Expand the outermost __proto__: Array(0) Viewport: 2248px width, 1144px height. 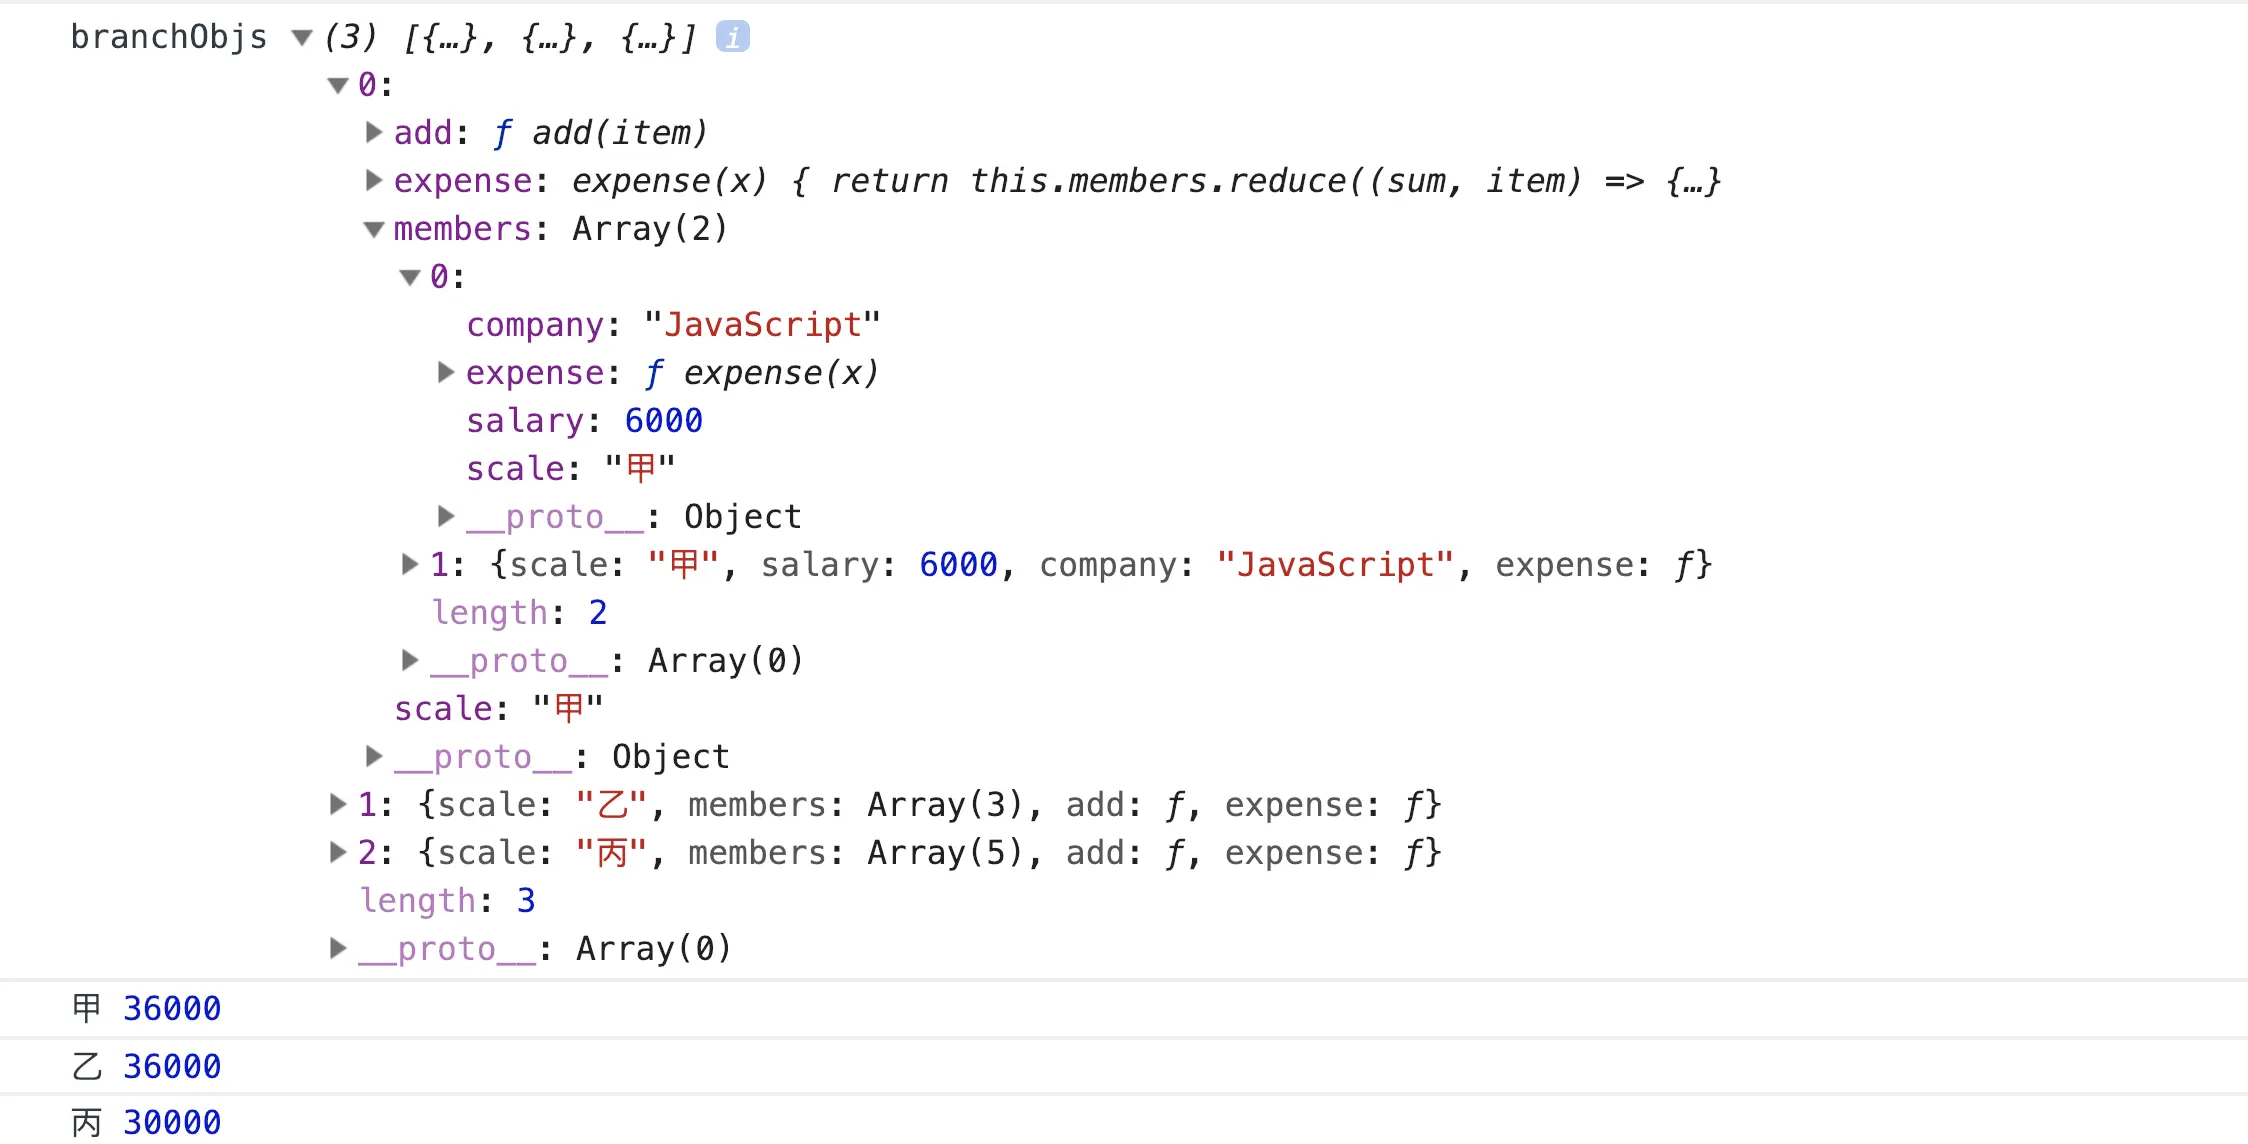[x=338, y=948]
